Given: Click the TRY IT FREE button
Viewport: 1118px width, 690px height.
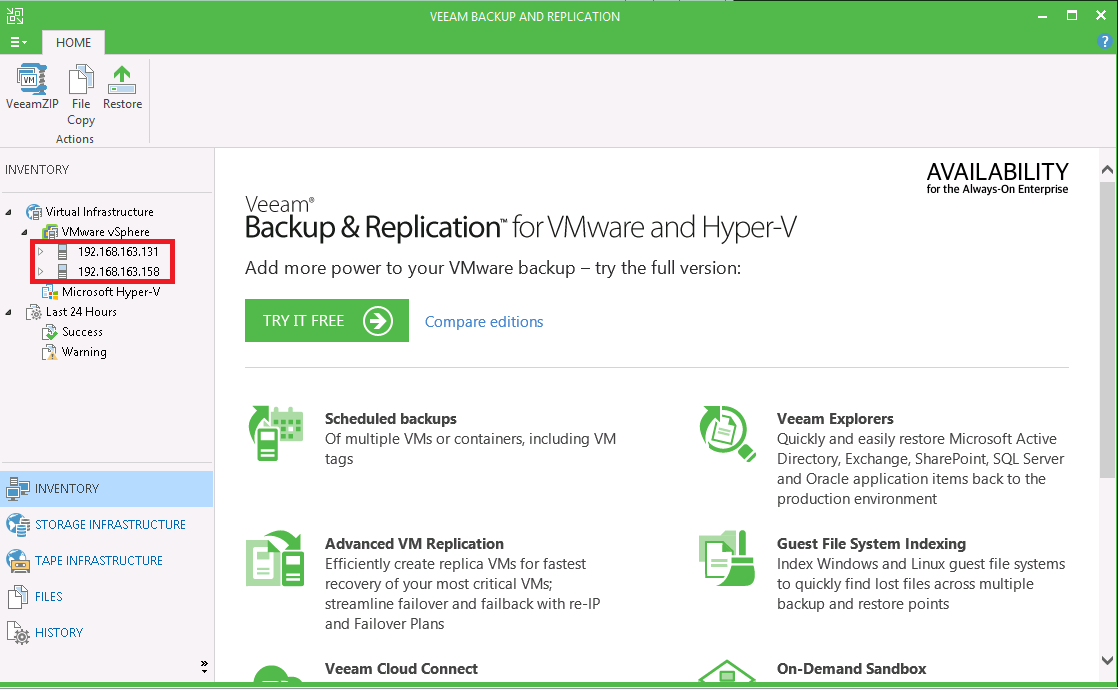Looking at the screenshot, I should coord(326,320).
